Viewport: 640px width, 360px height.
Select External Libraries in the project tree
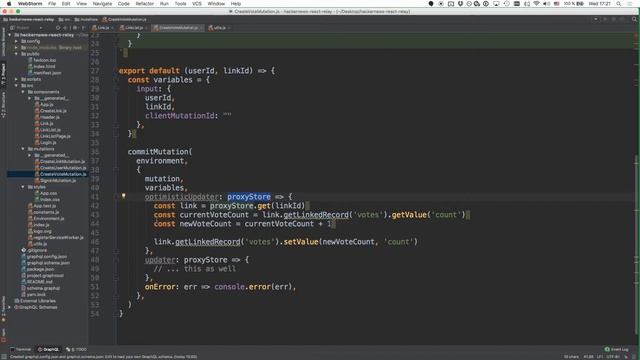[38, 301]
